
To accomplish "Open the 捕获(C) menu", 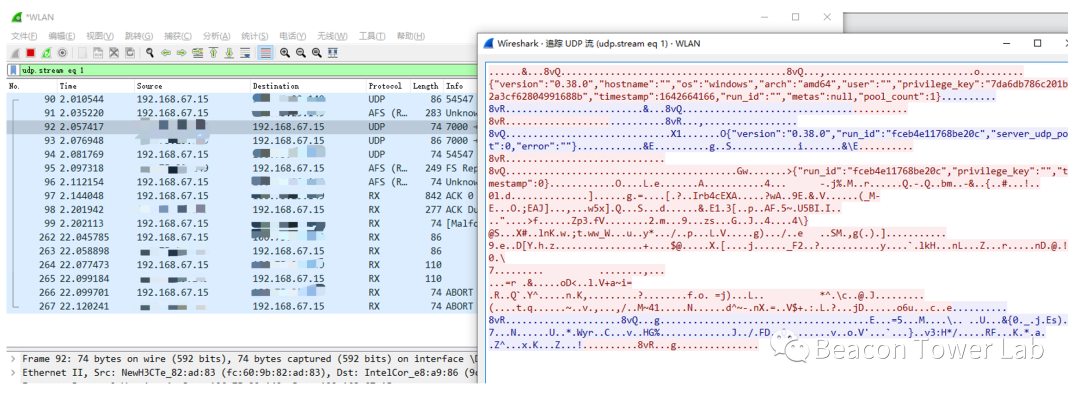I will [177, 37].
